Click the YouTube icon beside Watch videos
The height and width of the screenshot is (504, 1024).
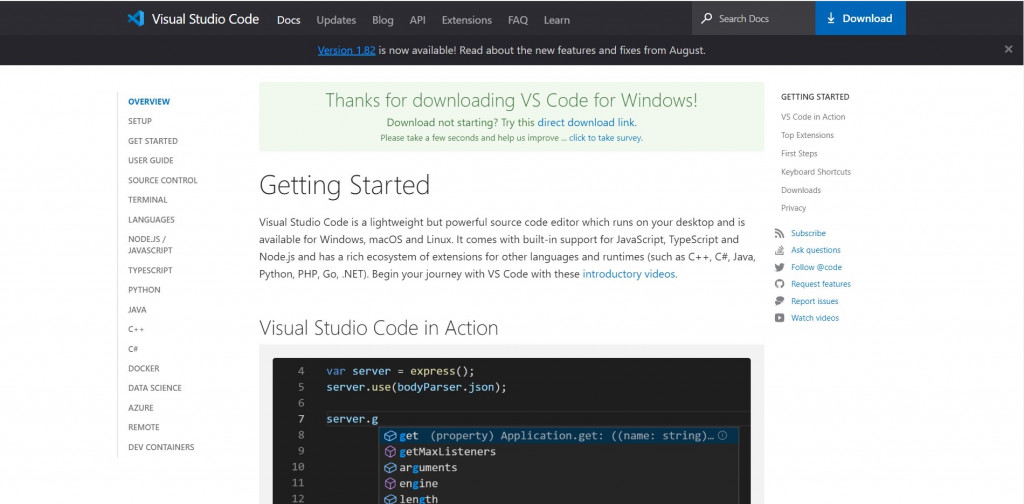pyautogui.click(x=779, y=318)
